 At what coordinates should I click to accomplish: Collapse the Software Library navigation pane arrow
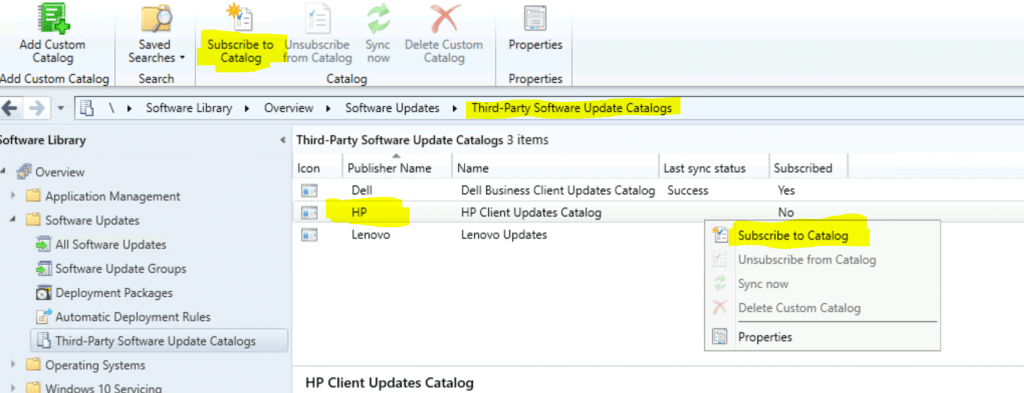point(283,140)
